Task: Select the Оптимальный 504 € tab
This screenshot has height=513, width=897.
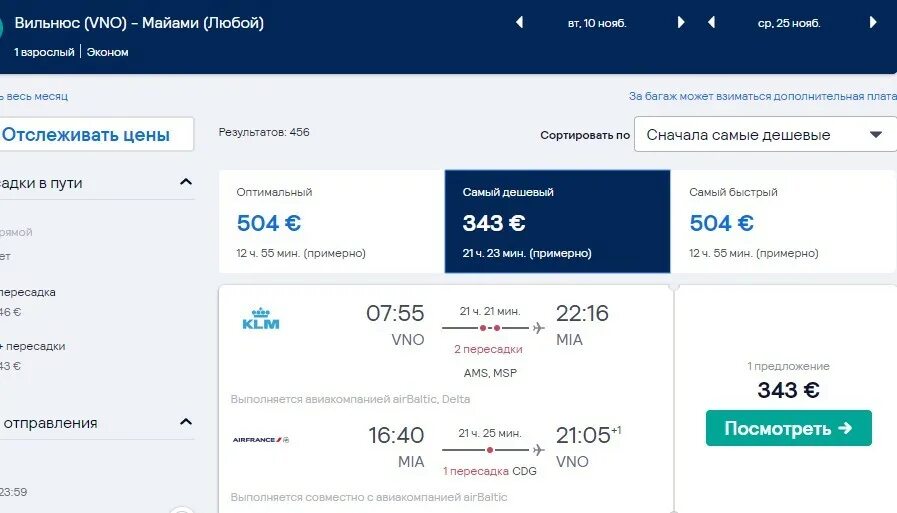Action: pyautogui.click(x=332, y=221)
